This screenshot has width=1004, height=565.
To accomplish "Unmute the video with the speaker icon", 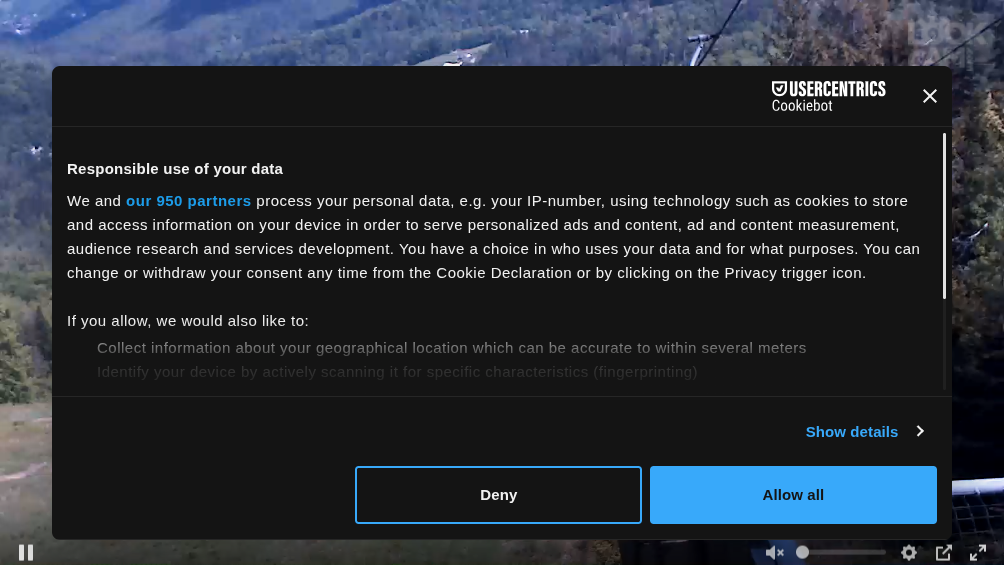I will pos(774,552).
